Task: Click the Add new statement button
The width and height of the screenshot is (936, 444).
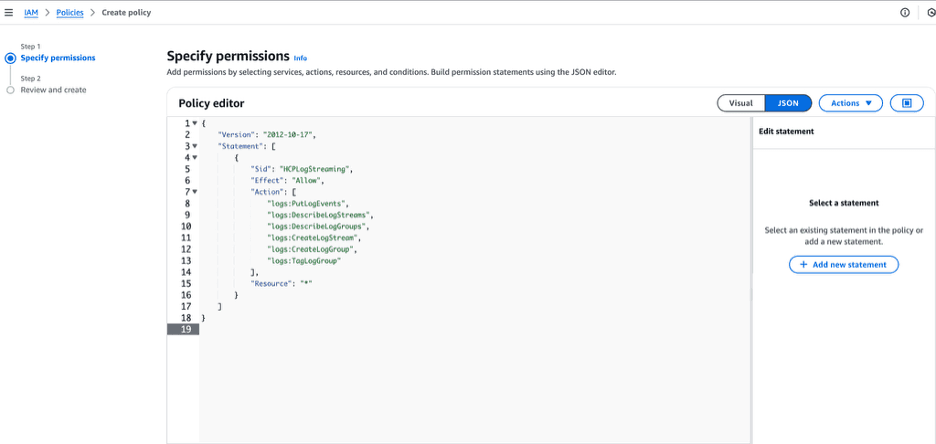Action: click(843, 264)
